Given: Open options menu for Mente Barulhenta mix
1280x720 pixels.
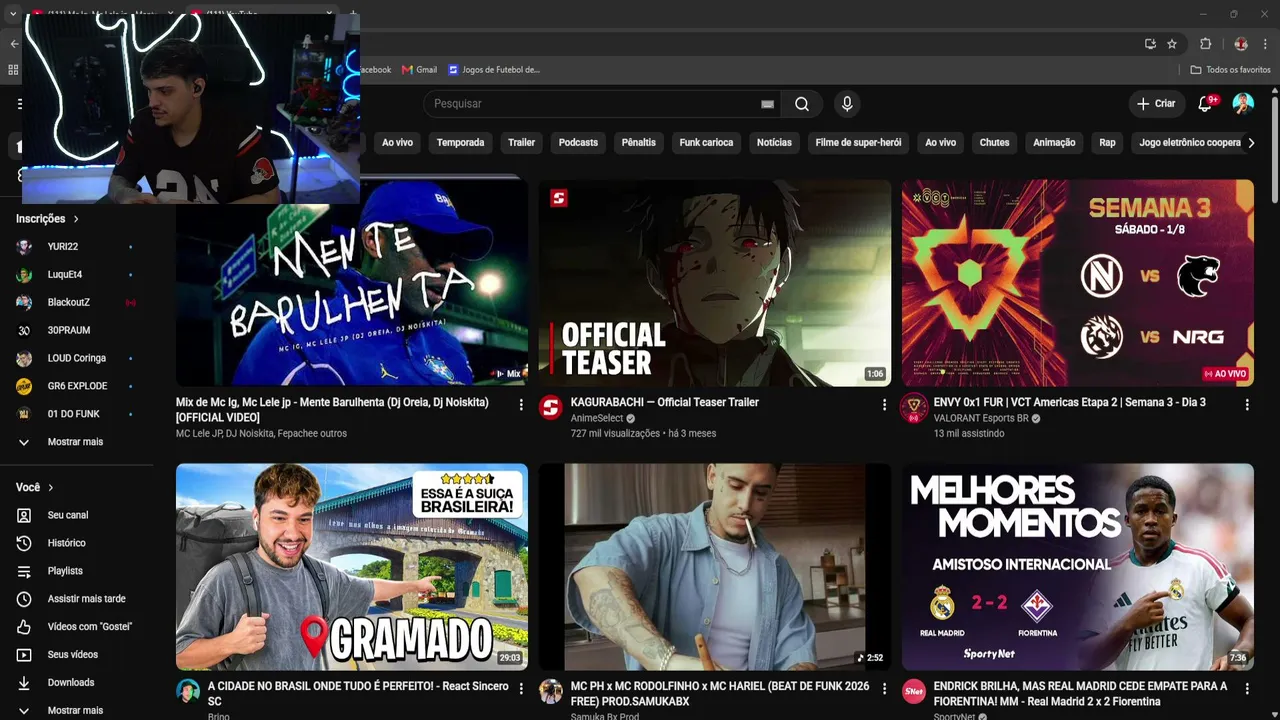Looking at the screenshot, I should coord(521,405).
